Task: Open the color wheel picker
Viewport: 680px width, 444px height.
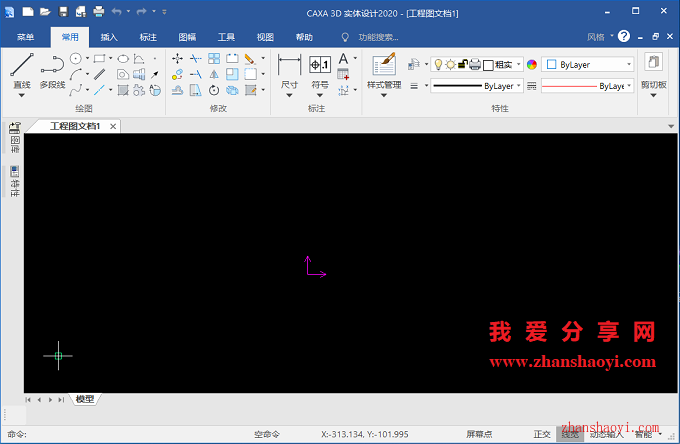Action: point(532,65)
